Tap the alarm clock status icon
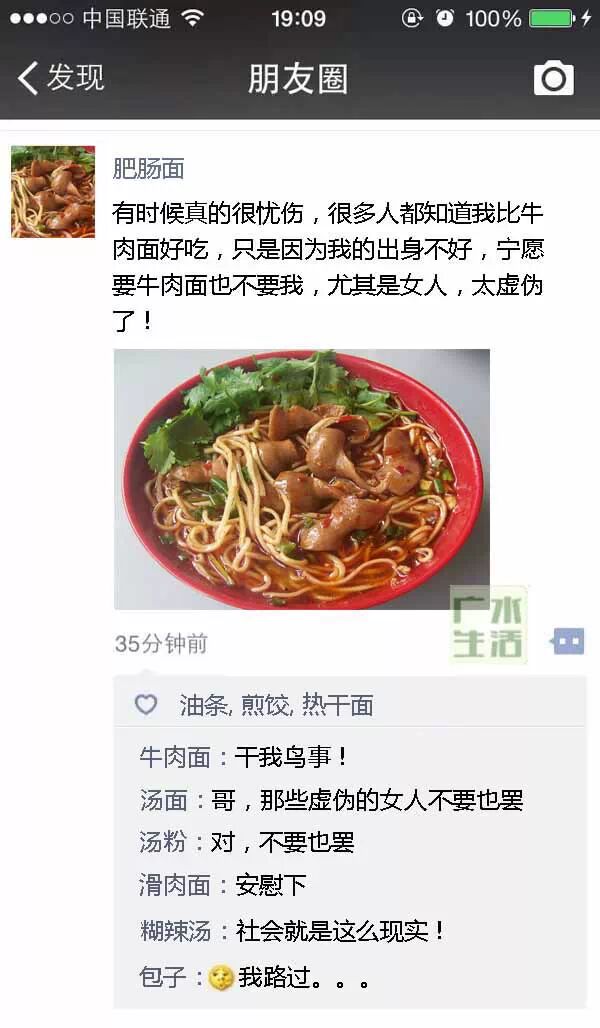Screen dimensions: 600x1028 click(445, 18)
